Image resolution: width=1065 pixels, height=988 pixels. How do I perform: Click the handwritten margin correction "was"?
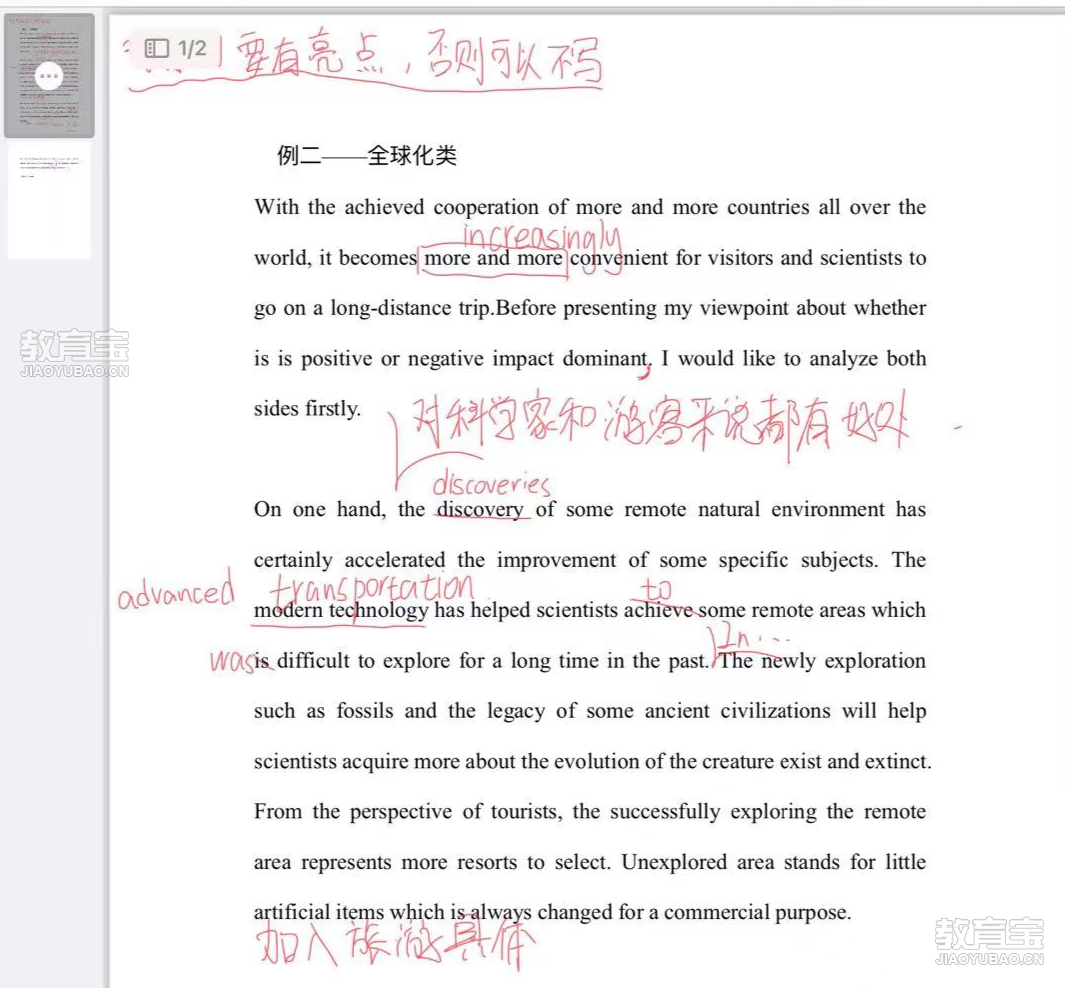point(230,660)
